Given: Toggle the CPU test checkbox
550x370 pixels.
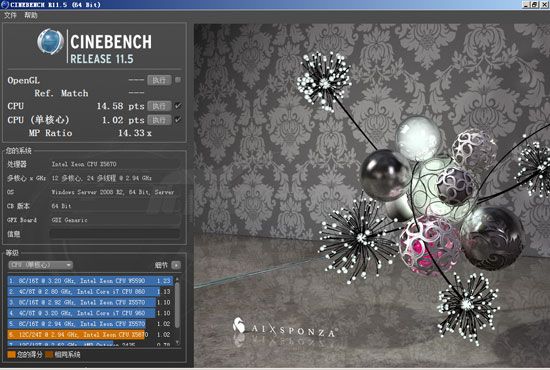Looking at the screenshot, I should [178, 106].
